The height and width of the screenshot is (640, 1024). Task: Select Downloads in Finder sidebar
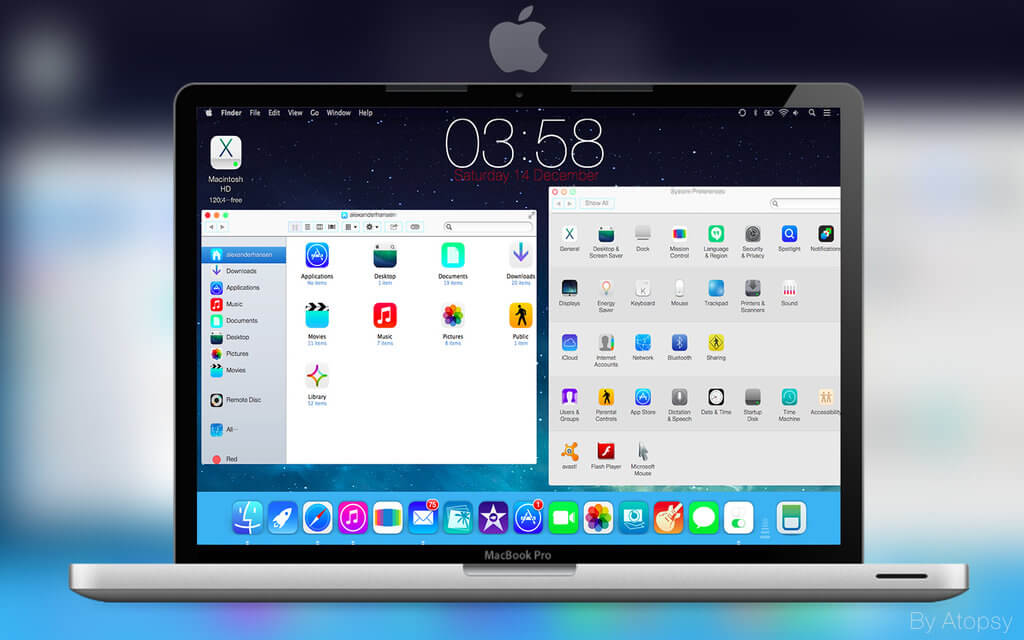244,270
